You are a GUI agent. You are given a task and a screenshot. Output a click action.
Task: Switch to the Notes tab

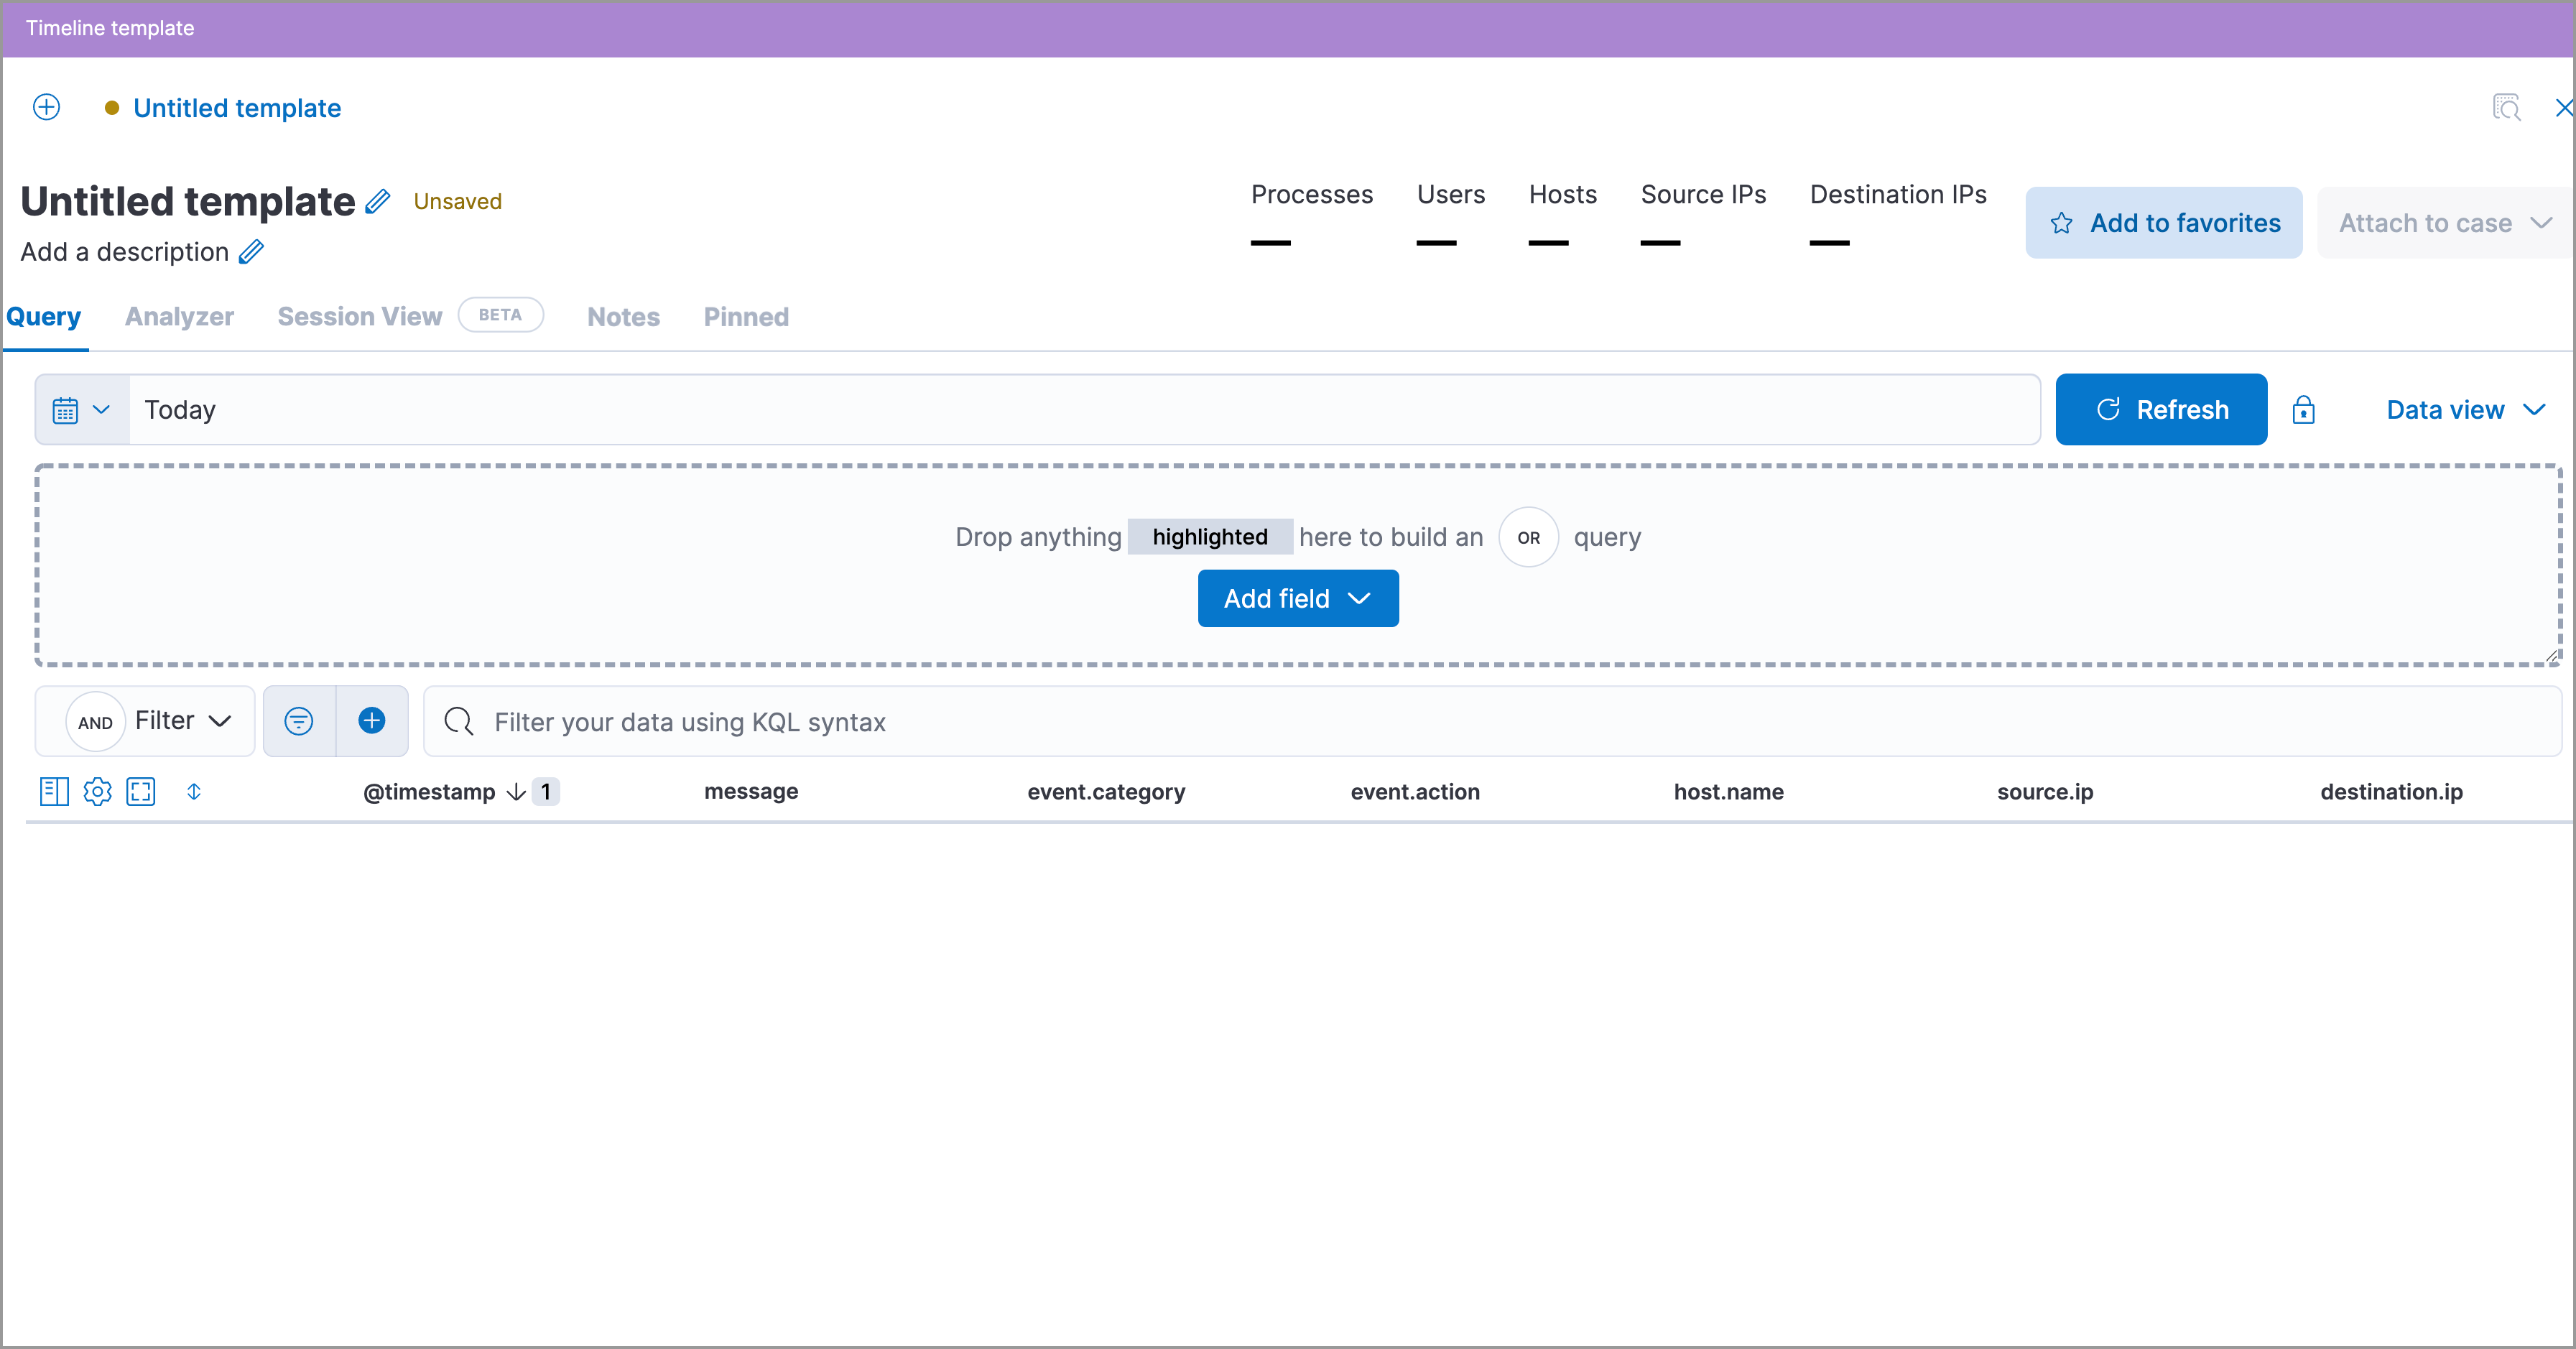click(x=623, y=317)
